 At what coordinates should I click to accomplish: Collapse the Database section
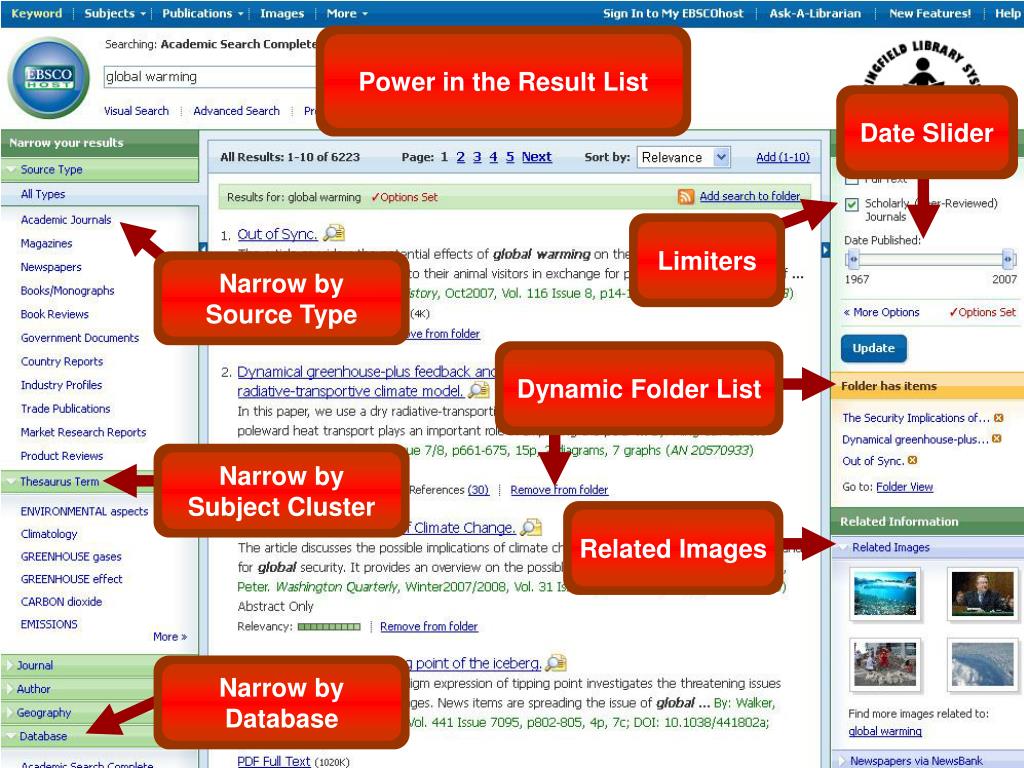[x=11, y=736]
